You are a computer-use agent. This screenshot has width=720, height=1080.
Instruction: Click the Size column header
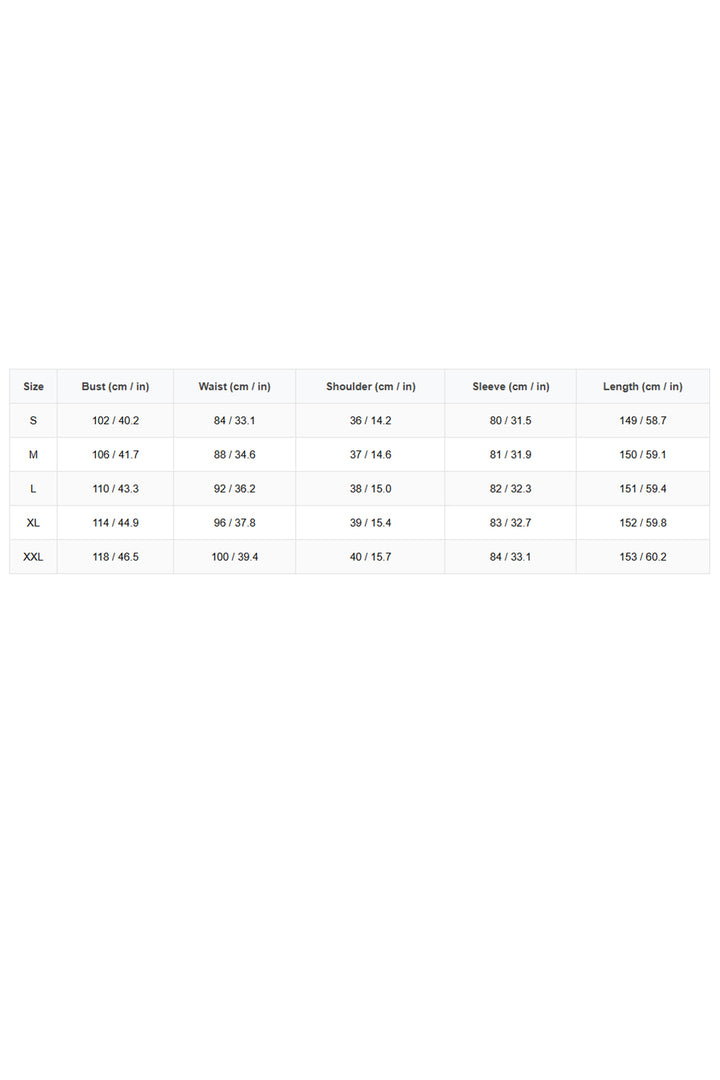coord(33,386)
